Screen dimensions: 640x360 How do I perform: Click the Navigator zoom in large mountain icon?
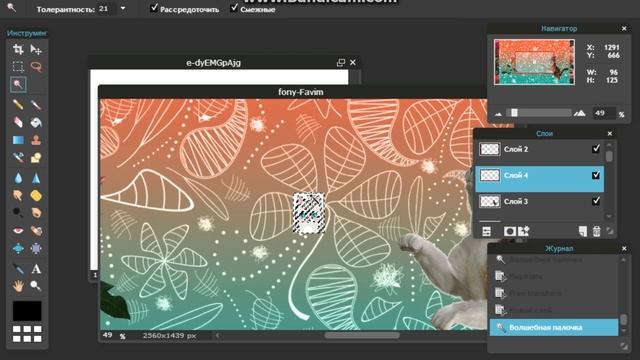580,113
